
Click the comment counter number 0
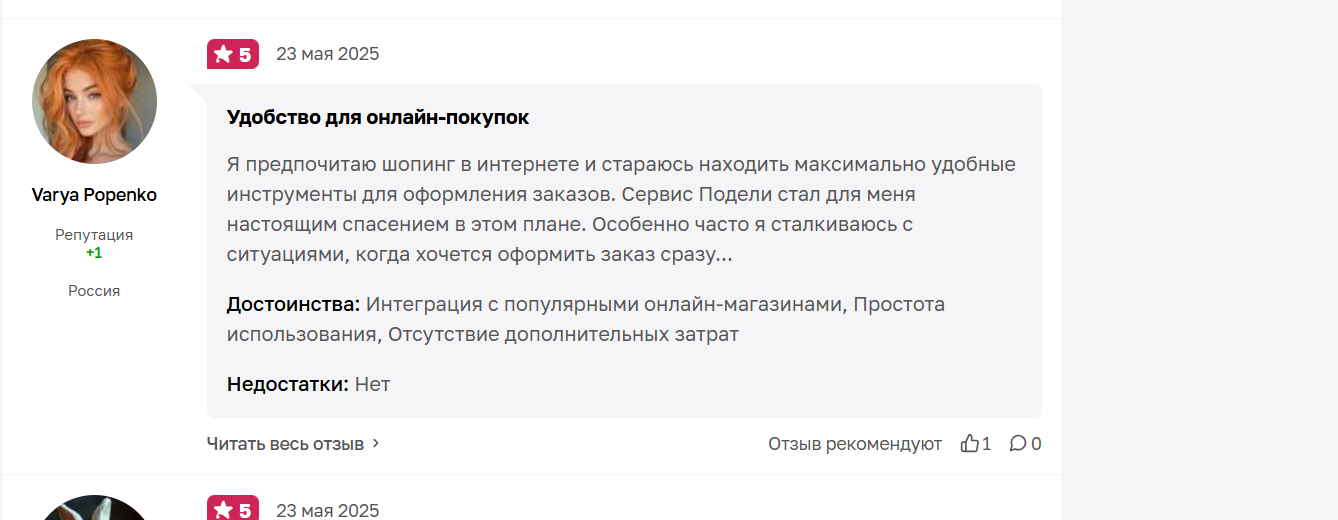pos(1036,443)
